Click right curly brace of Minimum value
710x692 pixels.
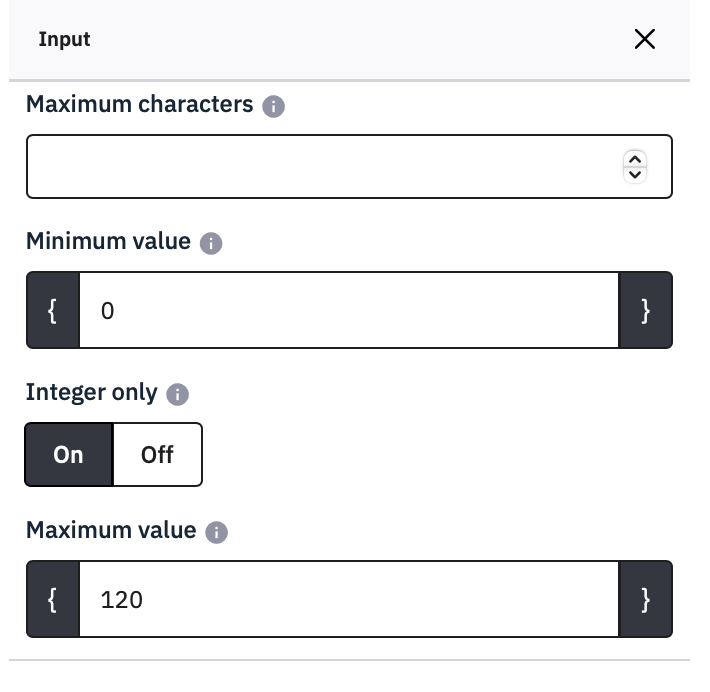click(646, 311)
